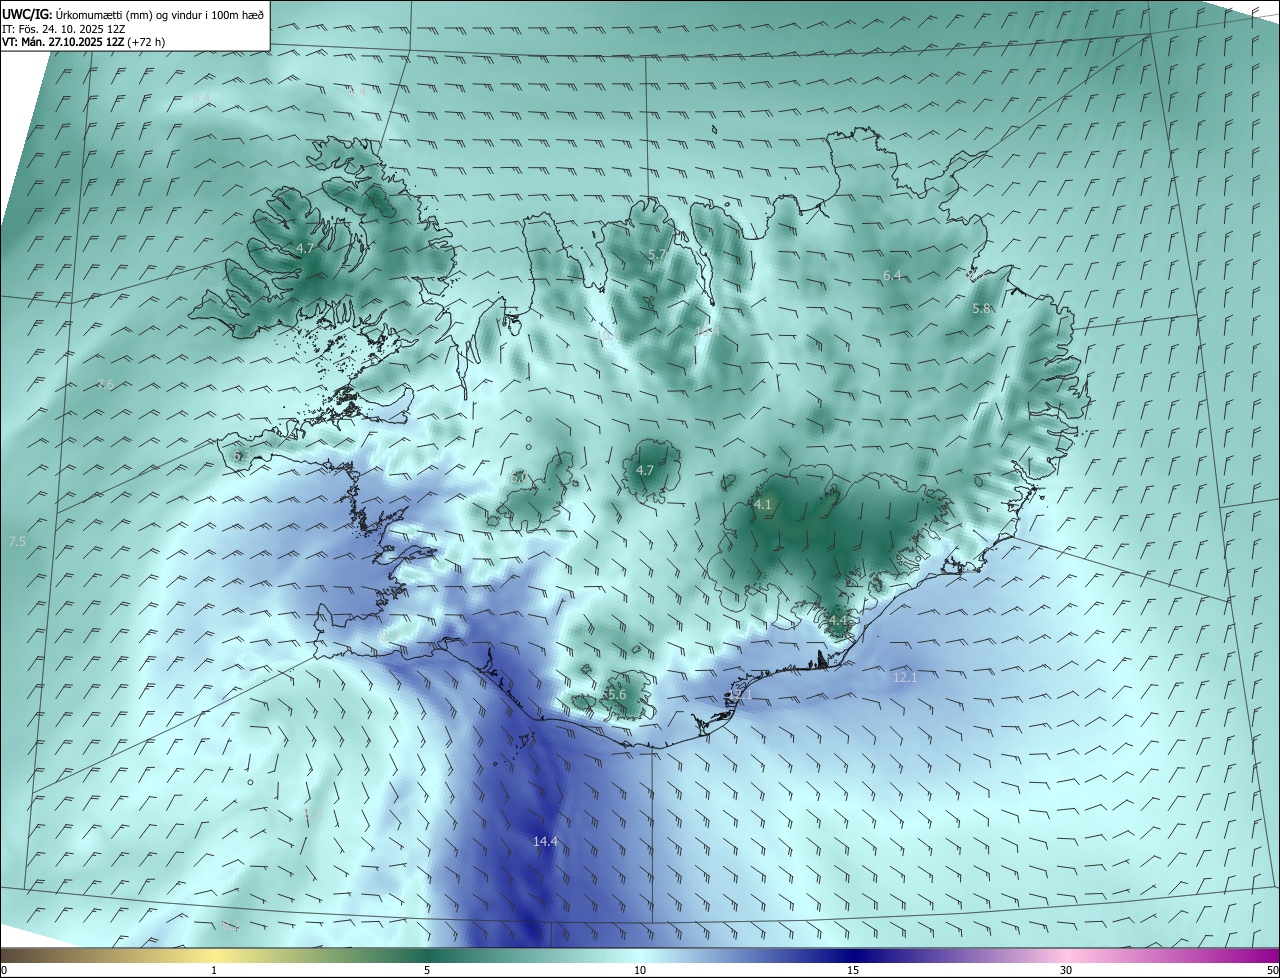
Task: Click the title text "Úrkomumætti (mm) og vindur í 100m hæð"
Action: point(160,15)
